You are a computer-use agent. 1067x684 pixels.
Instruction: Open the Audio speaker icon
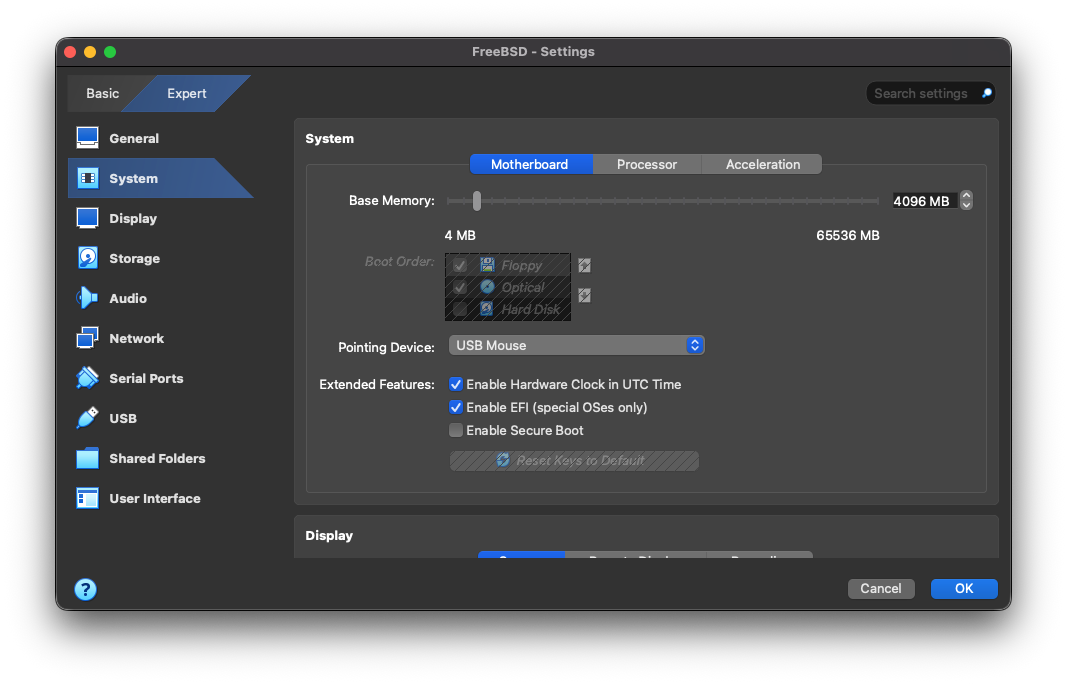87,298
